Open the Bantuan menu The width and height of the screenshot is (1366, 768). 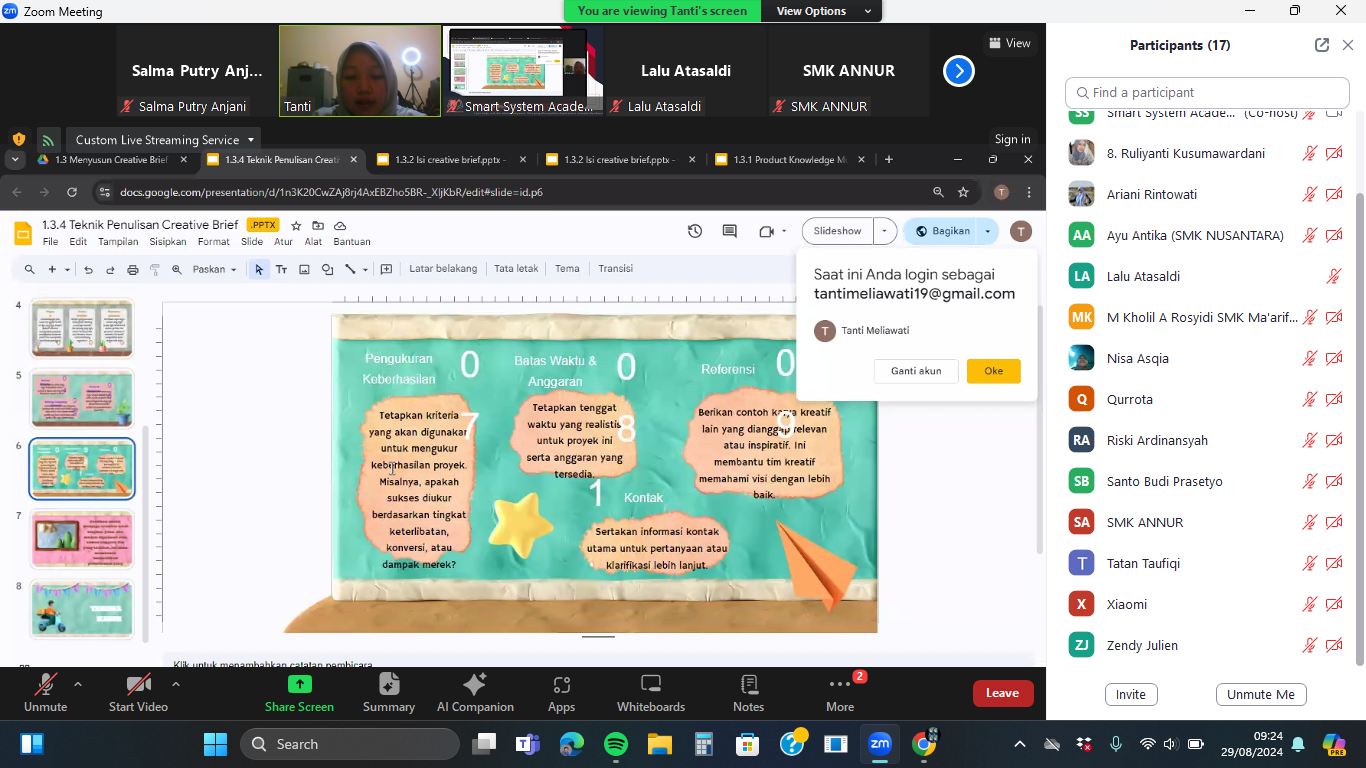point(352,242)
